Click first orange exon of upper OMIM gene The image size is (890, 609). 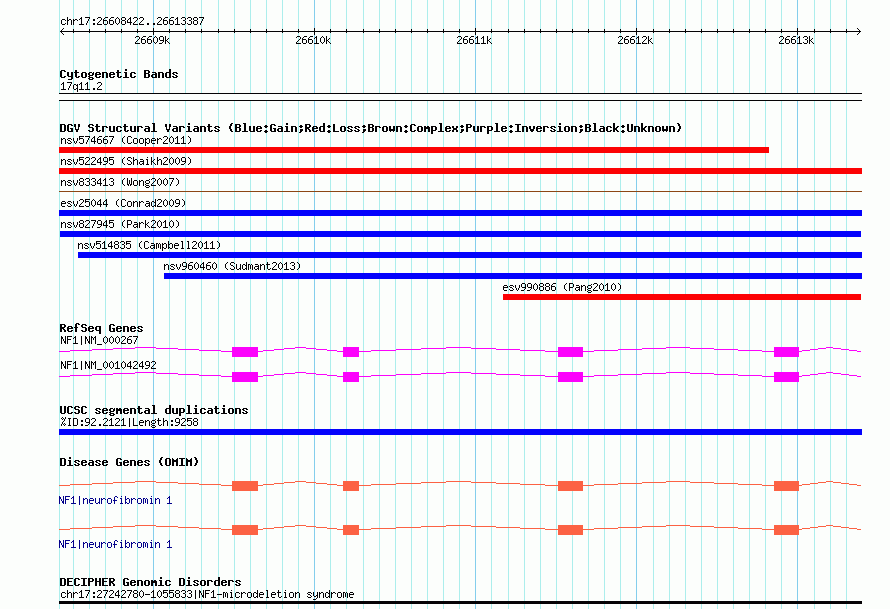(x=245, y=486)
